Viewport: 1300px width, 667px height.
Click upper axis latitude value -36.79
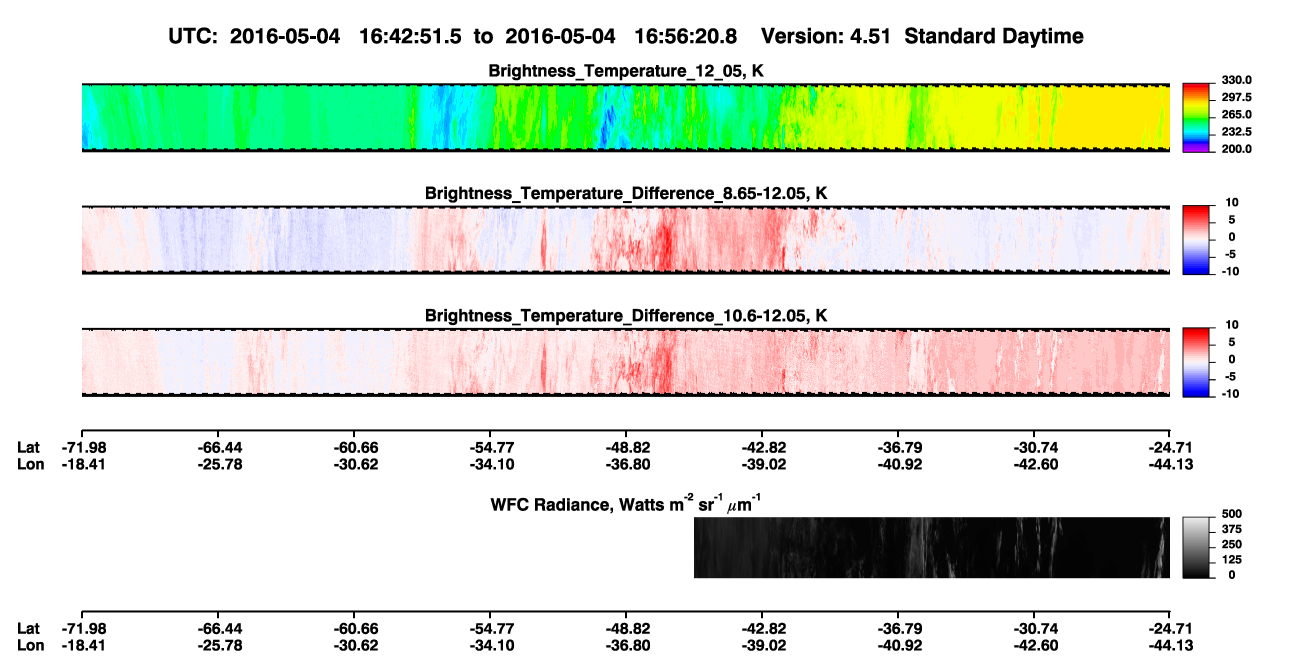point(898,447)
